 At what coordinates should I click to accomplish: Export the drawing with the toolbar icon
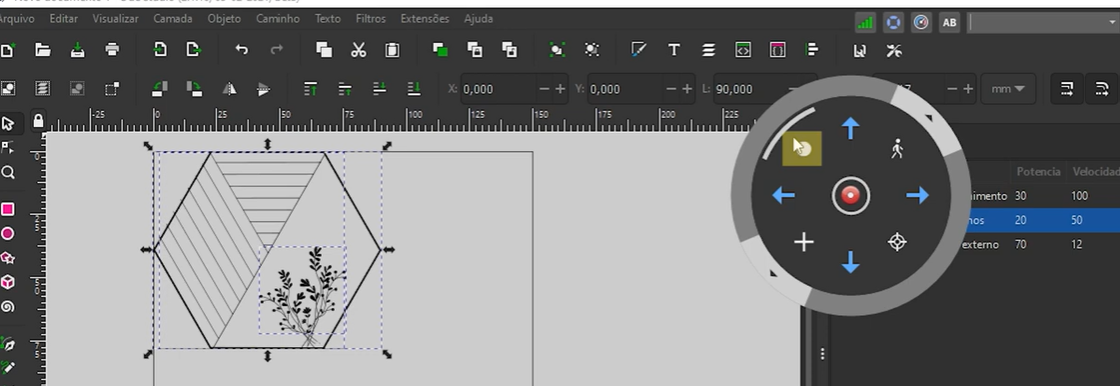pos(194,50)
